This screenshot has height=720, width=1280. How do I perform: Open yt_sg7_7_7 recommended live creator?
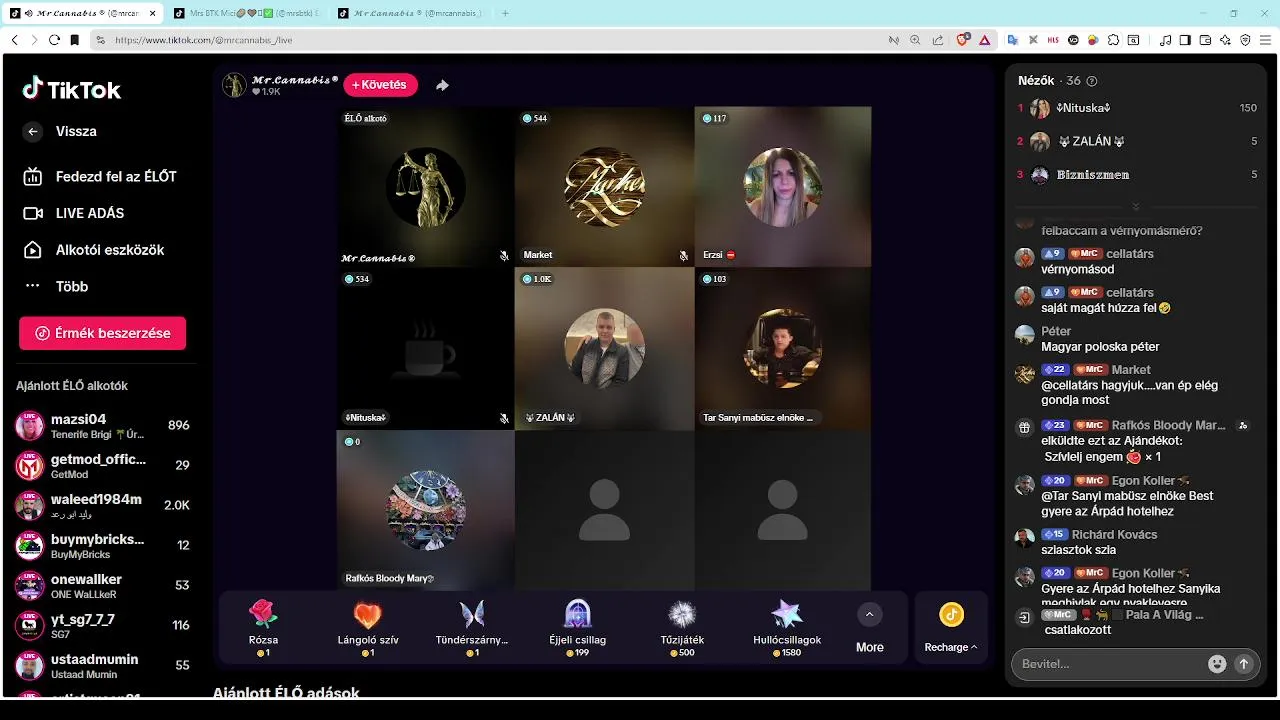pyautogui.click(x=102, y=625)
